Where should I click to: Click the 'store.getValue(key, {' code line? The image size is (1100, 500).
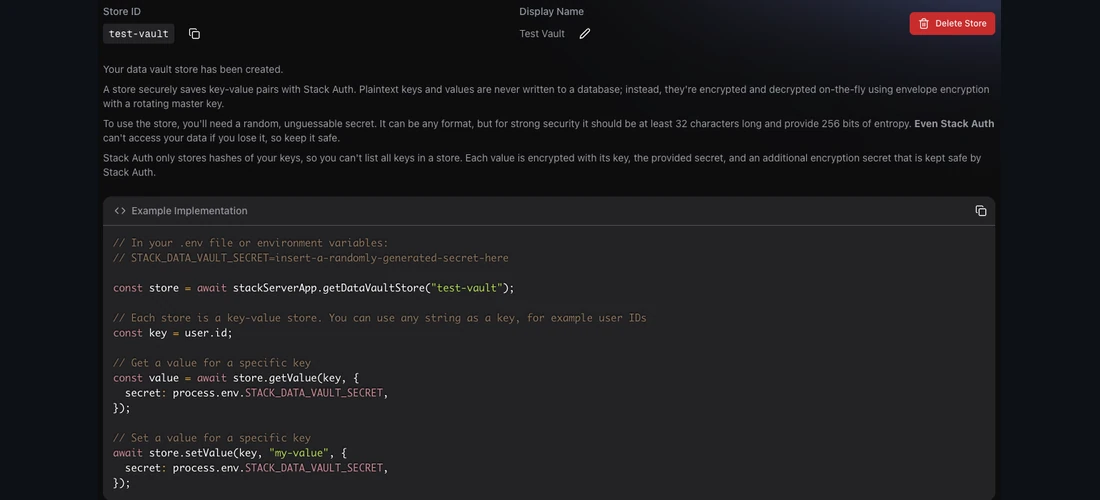point(236,378)
